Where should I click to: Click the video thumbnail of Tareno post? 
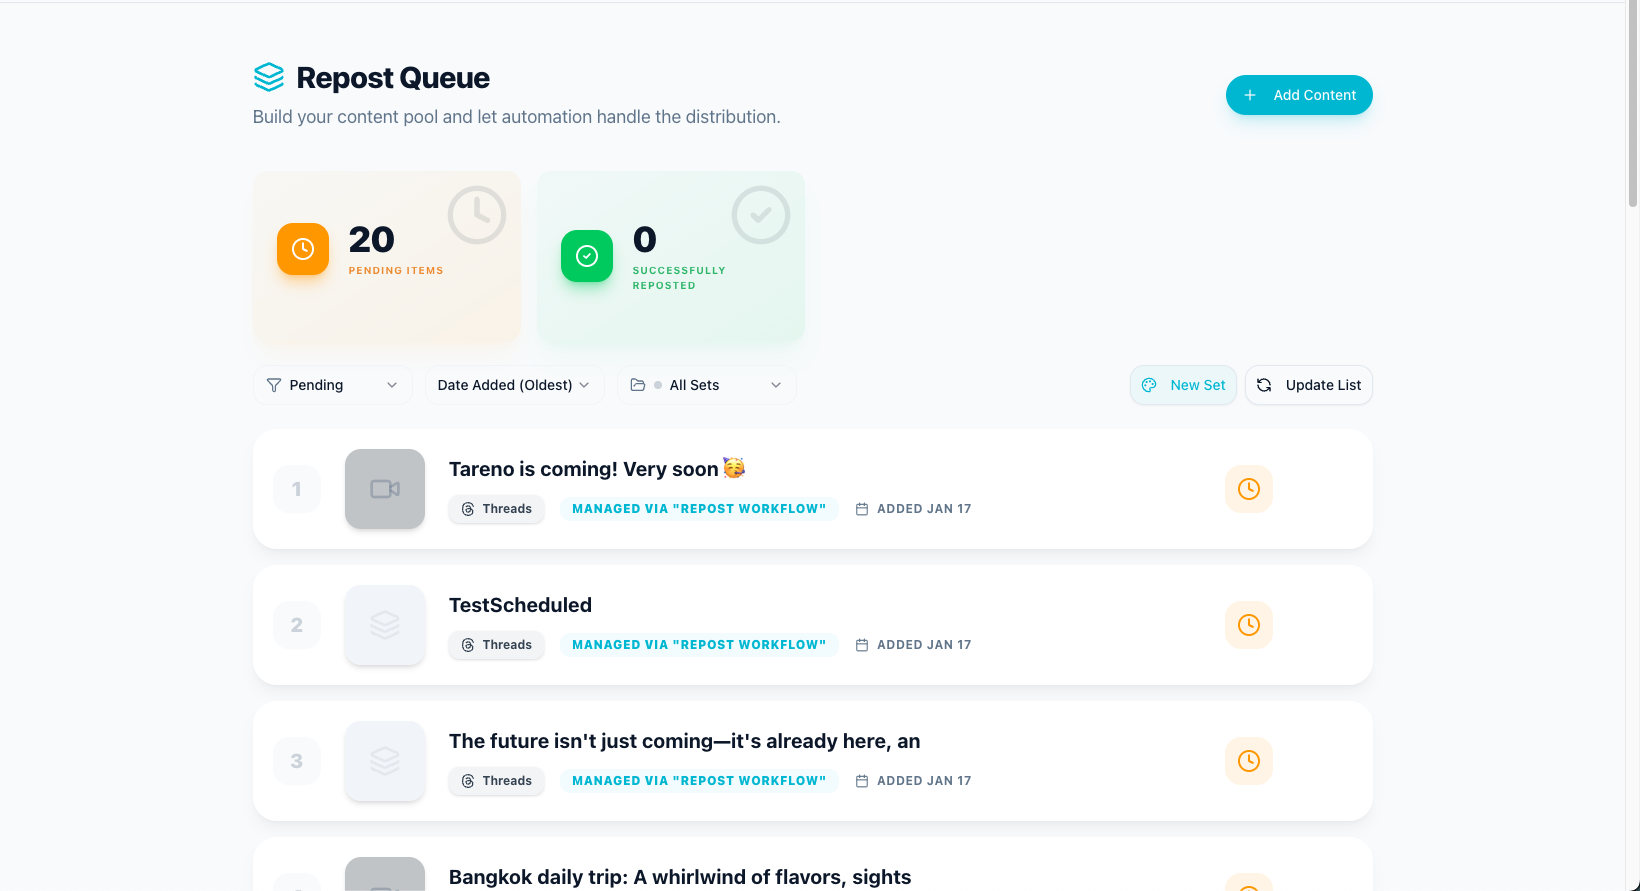(x=385, y=489)
